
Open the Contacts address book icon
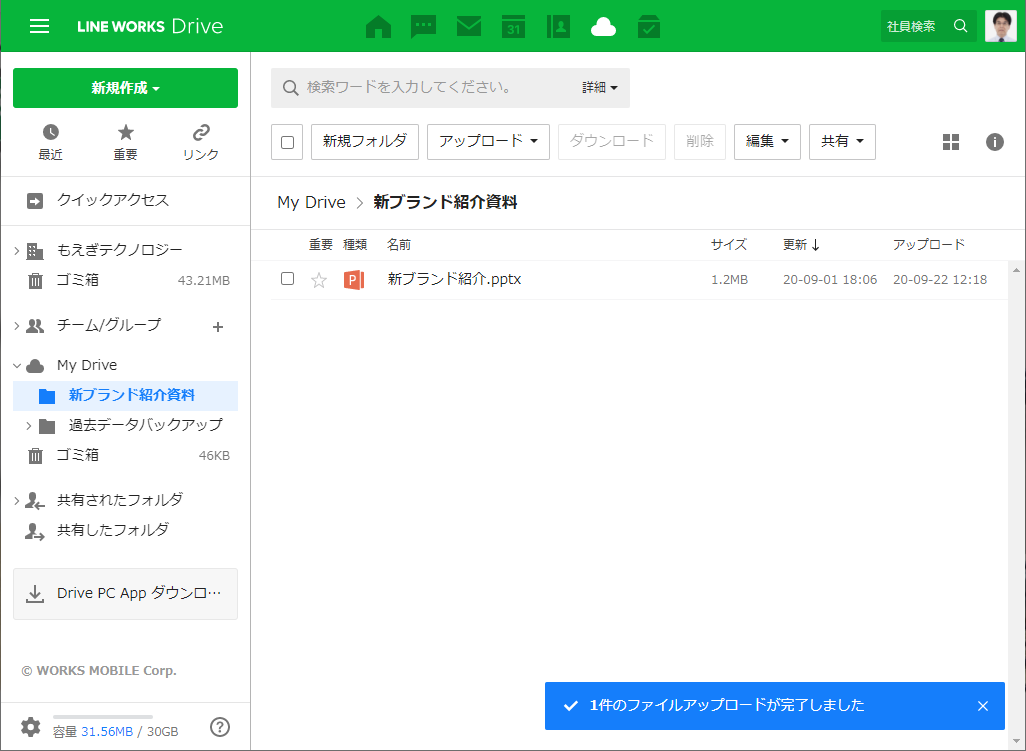coord(559,27)
